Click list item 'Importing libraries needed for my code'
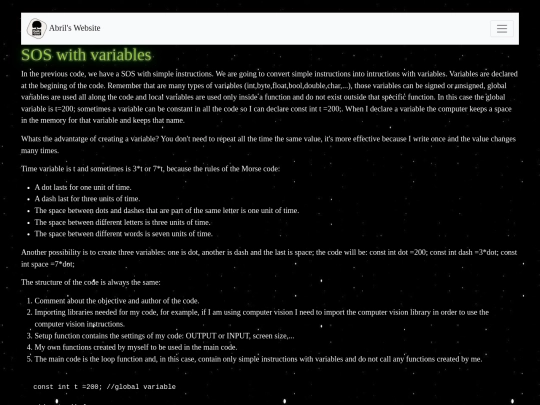 point(261,318)
